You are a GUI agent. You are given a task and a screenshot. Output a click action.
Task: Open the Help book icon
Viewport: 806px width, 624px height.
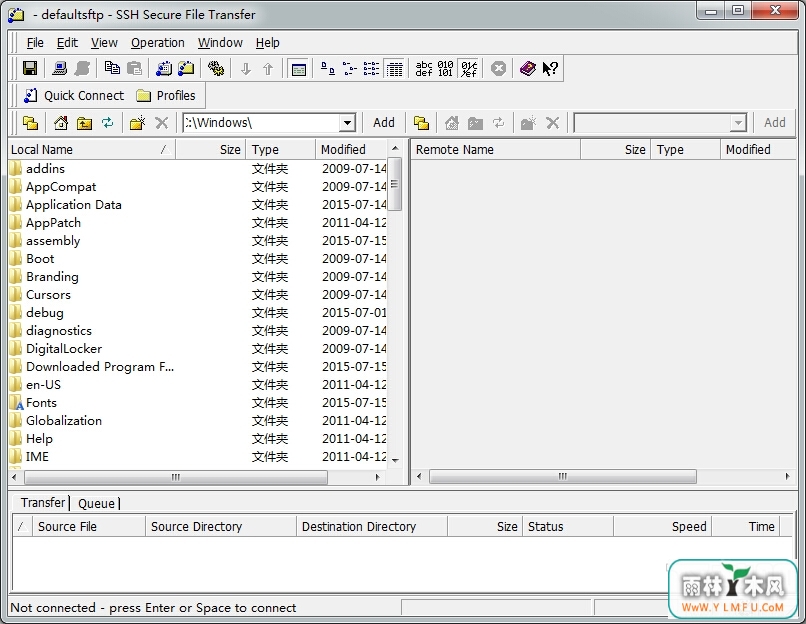pyautogui.click(x=528, y=68)
